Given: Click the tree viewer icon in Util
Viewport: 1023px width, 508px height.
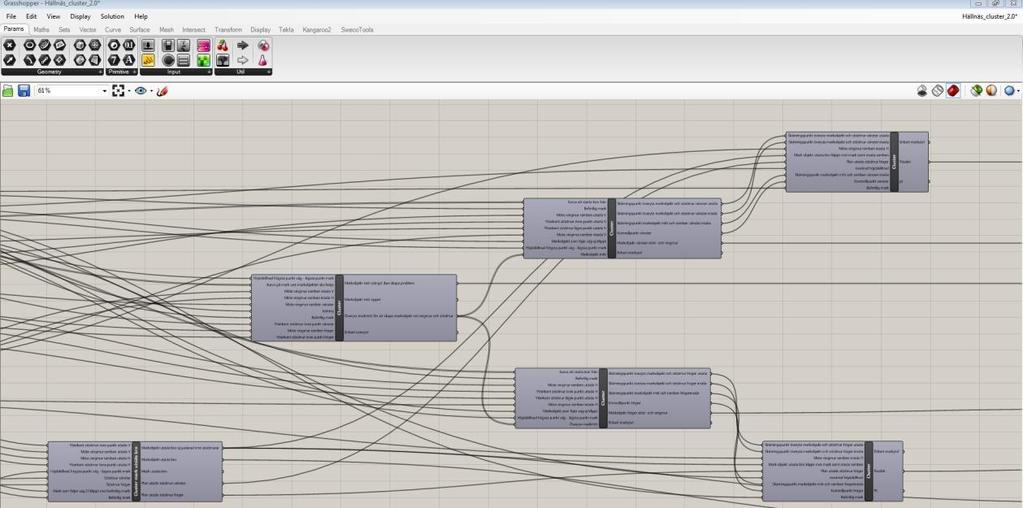Looking at the screenshot, I should [223, 61].
